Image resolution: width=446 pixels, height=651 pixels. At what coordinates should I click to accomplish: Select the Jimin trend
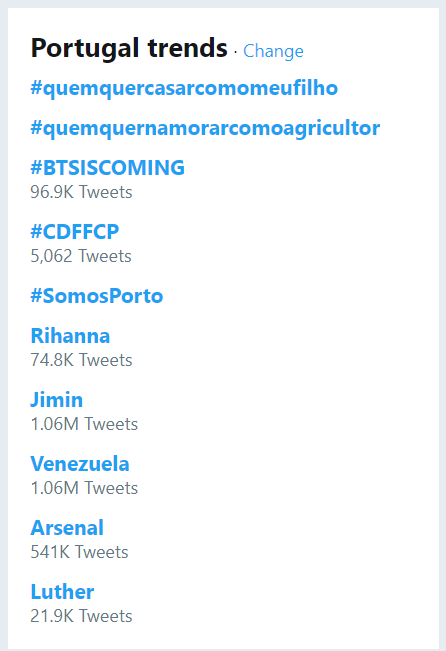pyautogui.click(x=56, y=400)
